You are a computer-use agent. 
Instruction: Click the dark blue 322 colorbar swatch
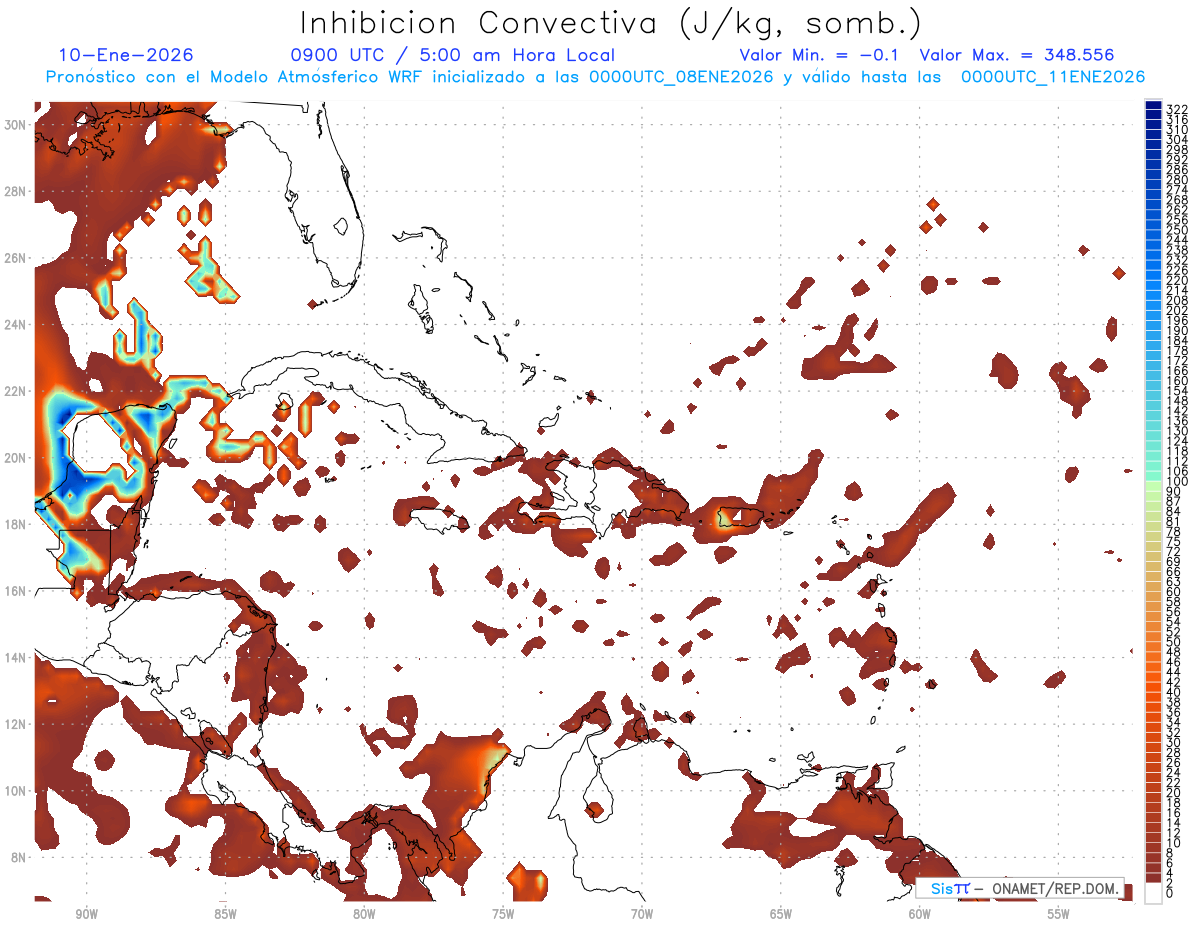1153,106
